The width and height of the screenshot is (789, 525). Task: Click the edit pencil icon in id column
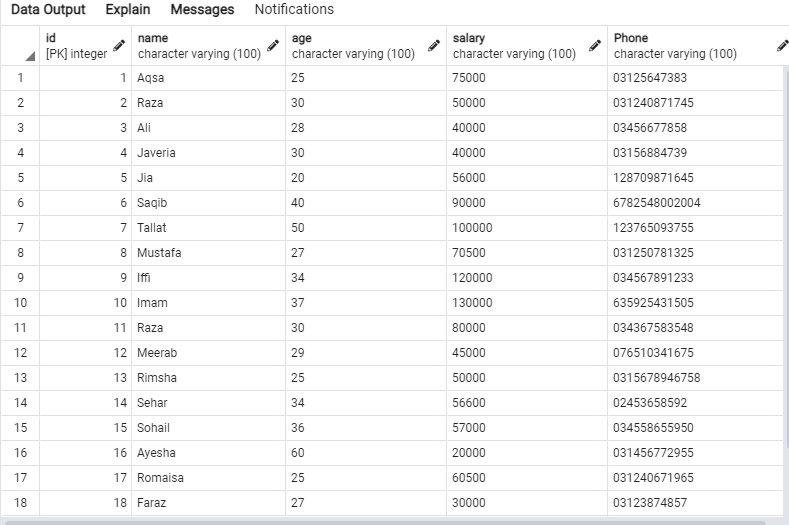[x=119, y=45]
